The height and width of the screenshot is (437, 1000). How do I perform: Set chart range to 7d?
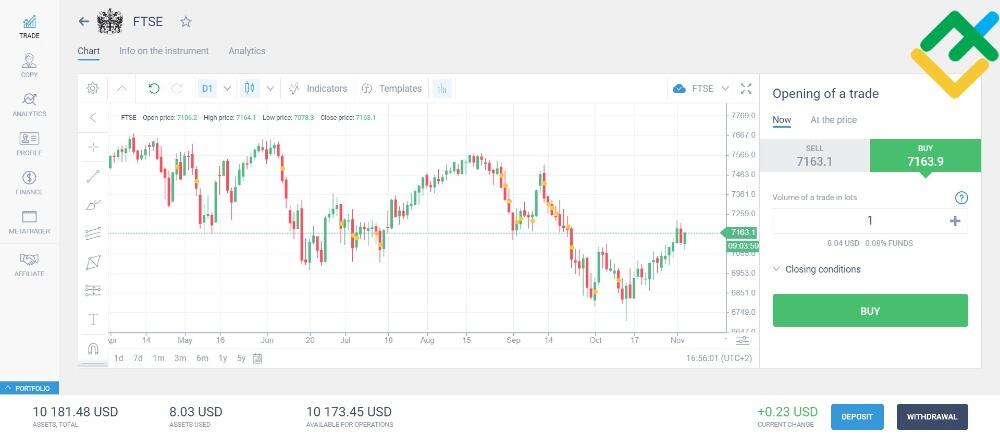pyautogui.click(x=138, y=359)
